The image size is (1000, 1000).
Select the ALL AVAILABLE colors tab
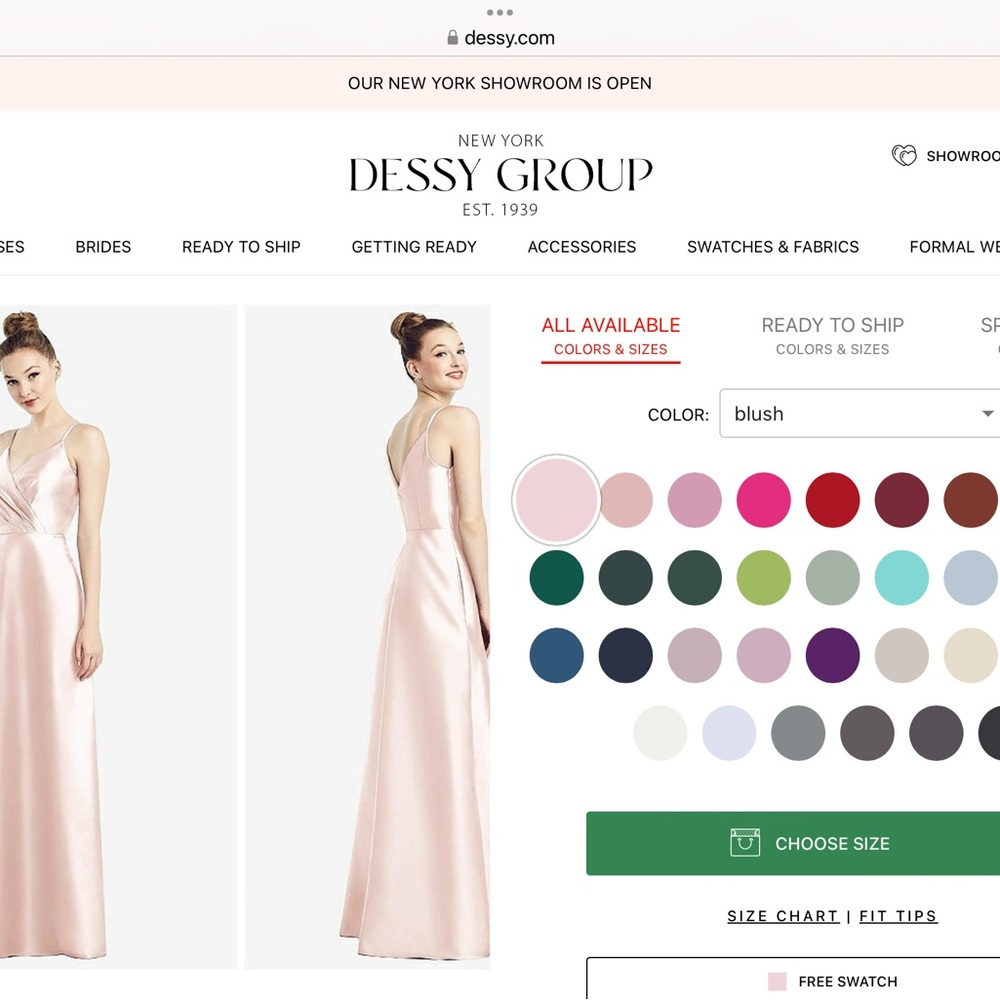click(611, 335)
